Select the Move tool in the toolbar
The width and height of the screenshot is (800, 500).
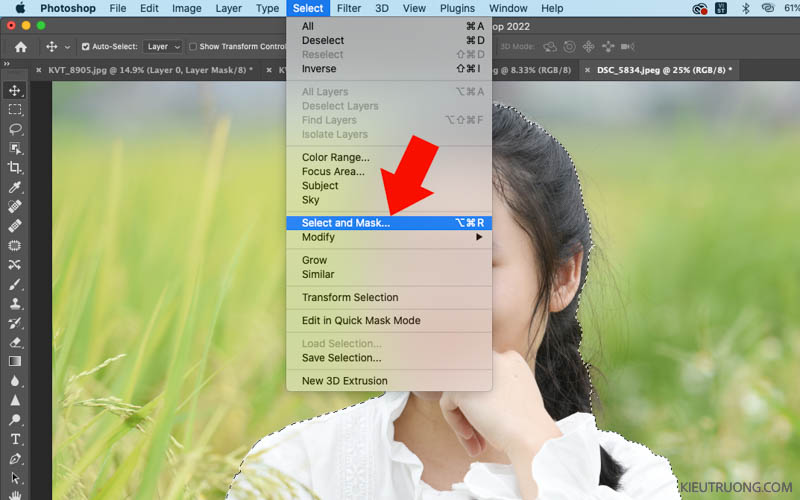pos(14,91)
